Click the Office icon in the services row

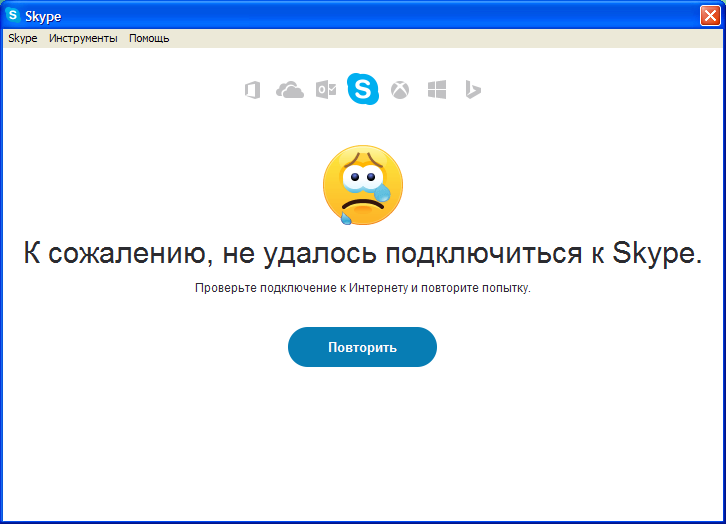coord(252,90)
